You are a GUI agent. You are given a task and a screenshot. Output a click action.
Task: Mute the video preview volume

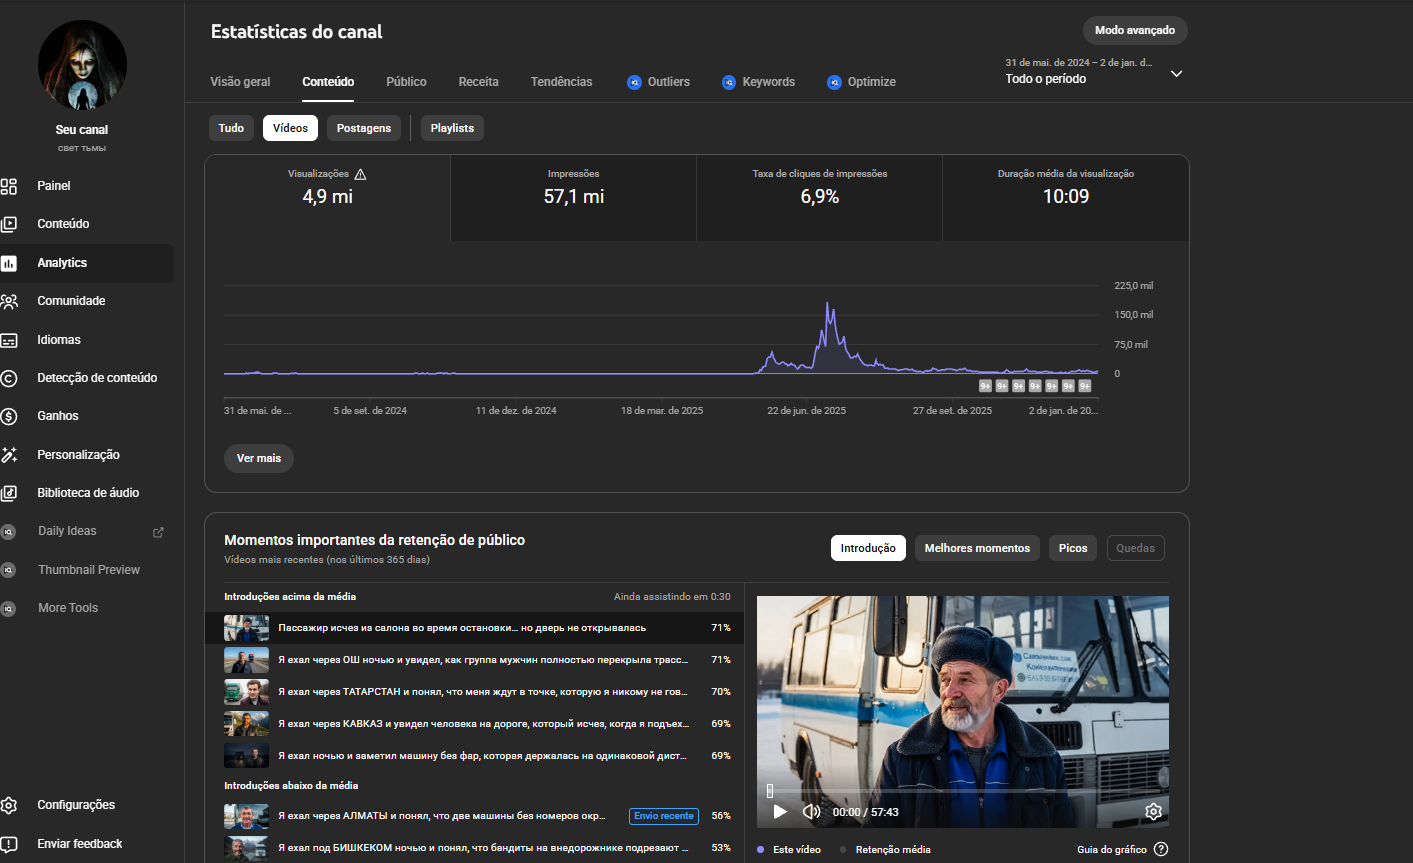click(x=812, y=812)
